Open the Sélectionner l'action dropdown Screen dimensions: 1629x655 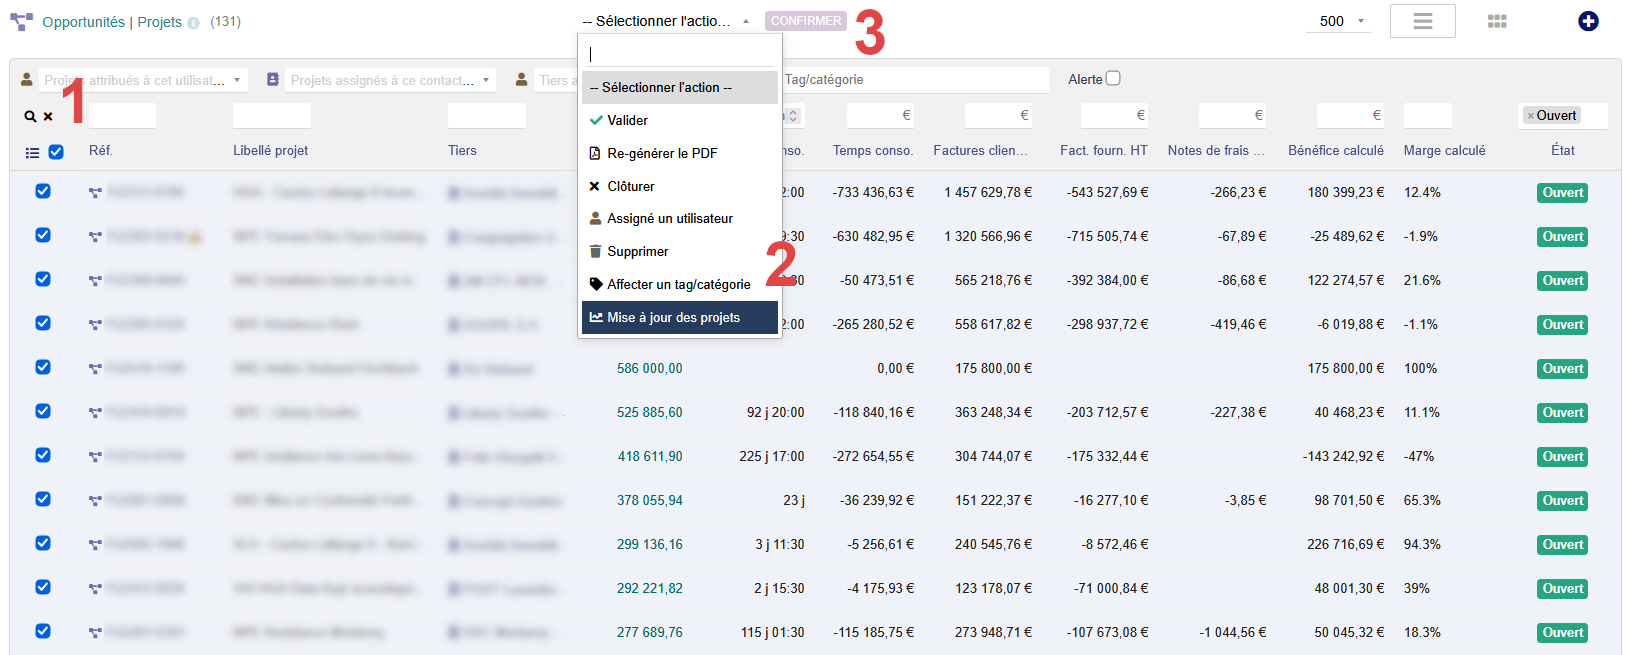[x=665, y=21]
